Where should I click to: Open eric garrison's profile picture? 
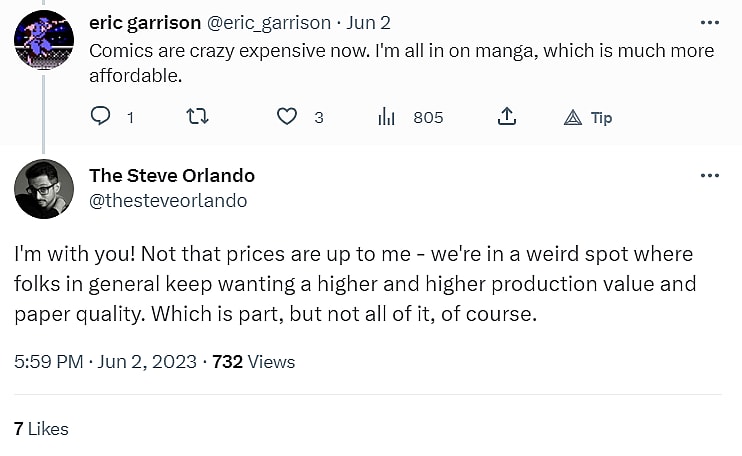tap(43, 39)
